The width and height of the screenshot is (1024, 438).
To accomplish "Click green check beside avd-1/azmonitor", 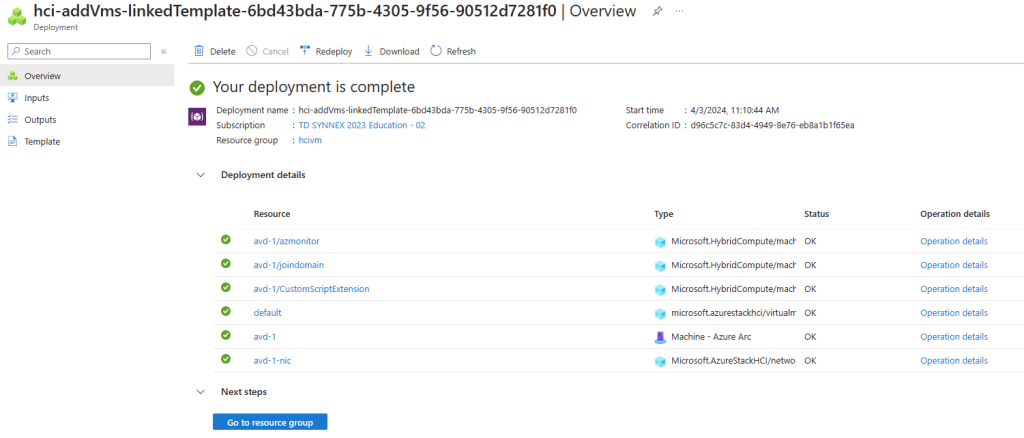I will [226, 240].
